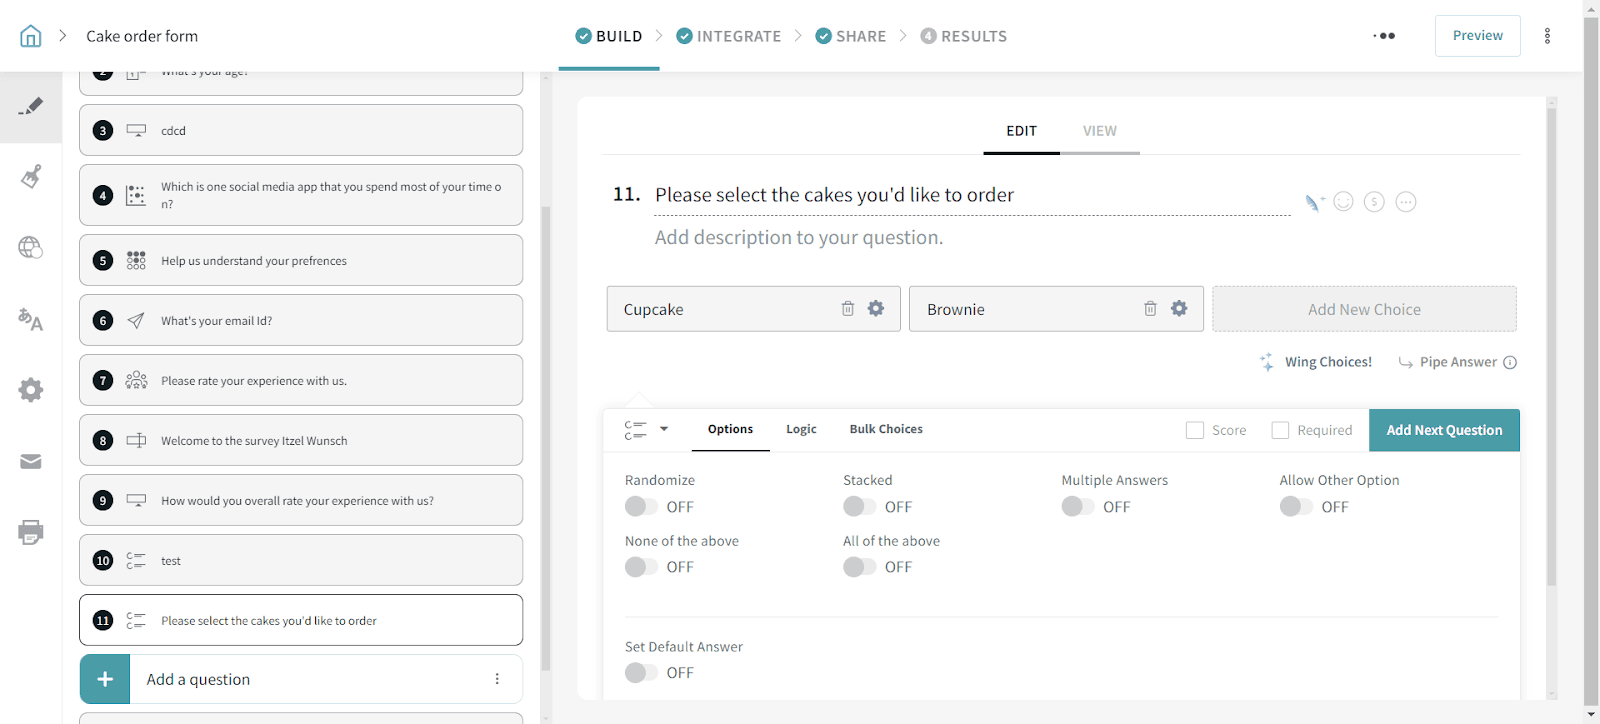Open the Brownie choice gear settings

pyautogui.click(x=1179, y=309)
